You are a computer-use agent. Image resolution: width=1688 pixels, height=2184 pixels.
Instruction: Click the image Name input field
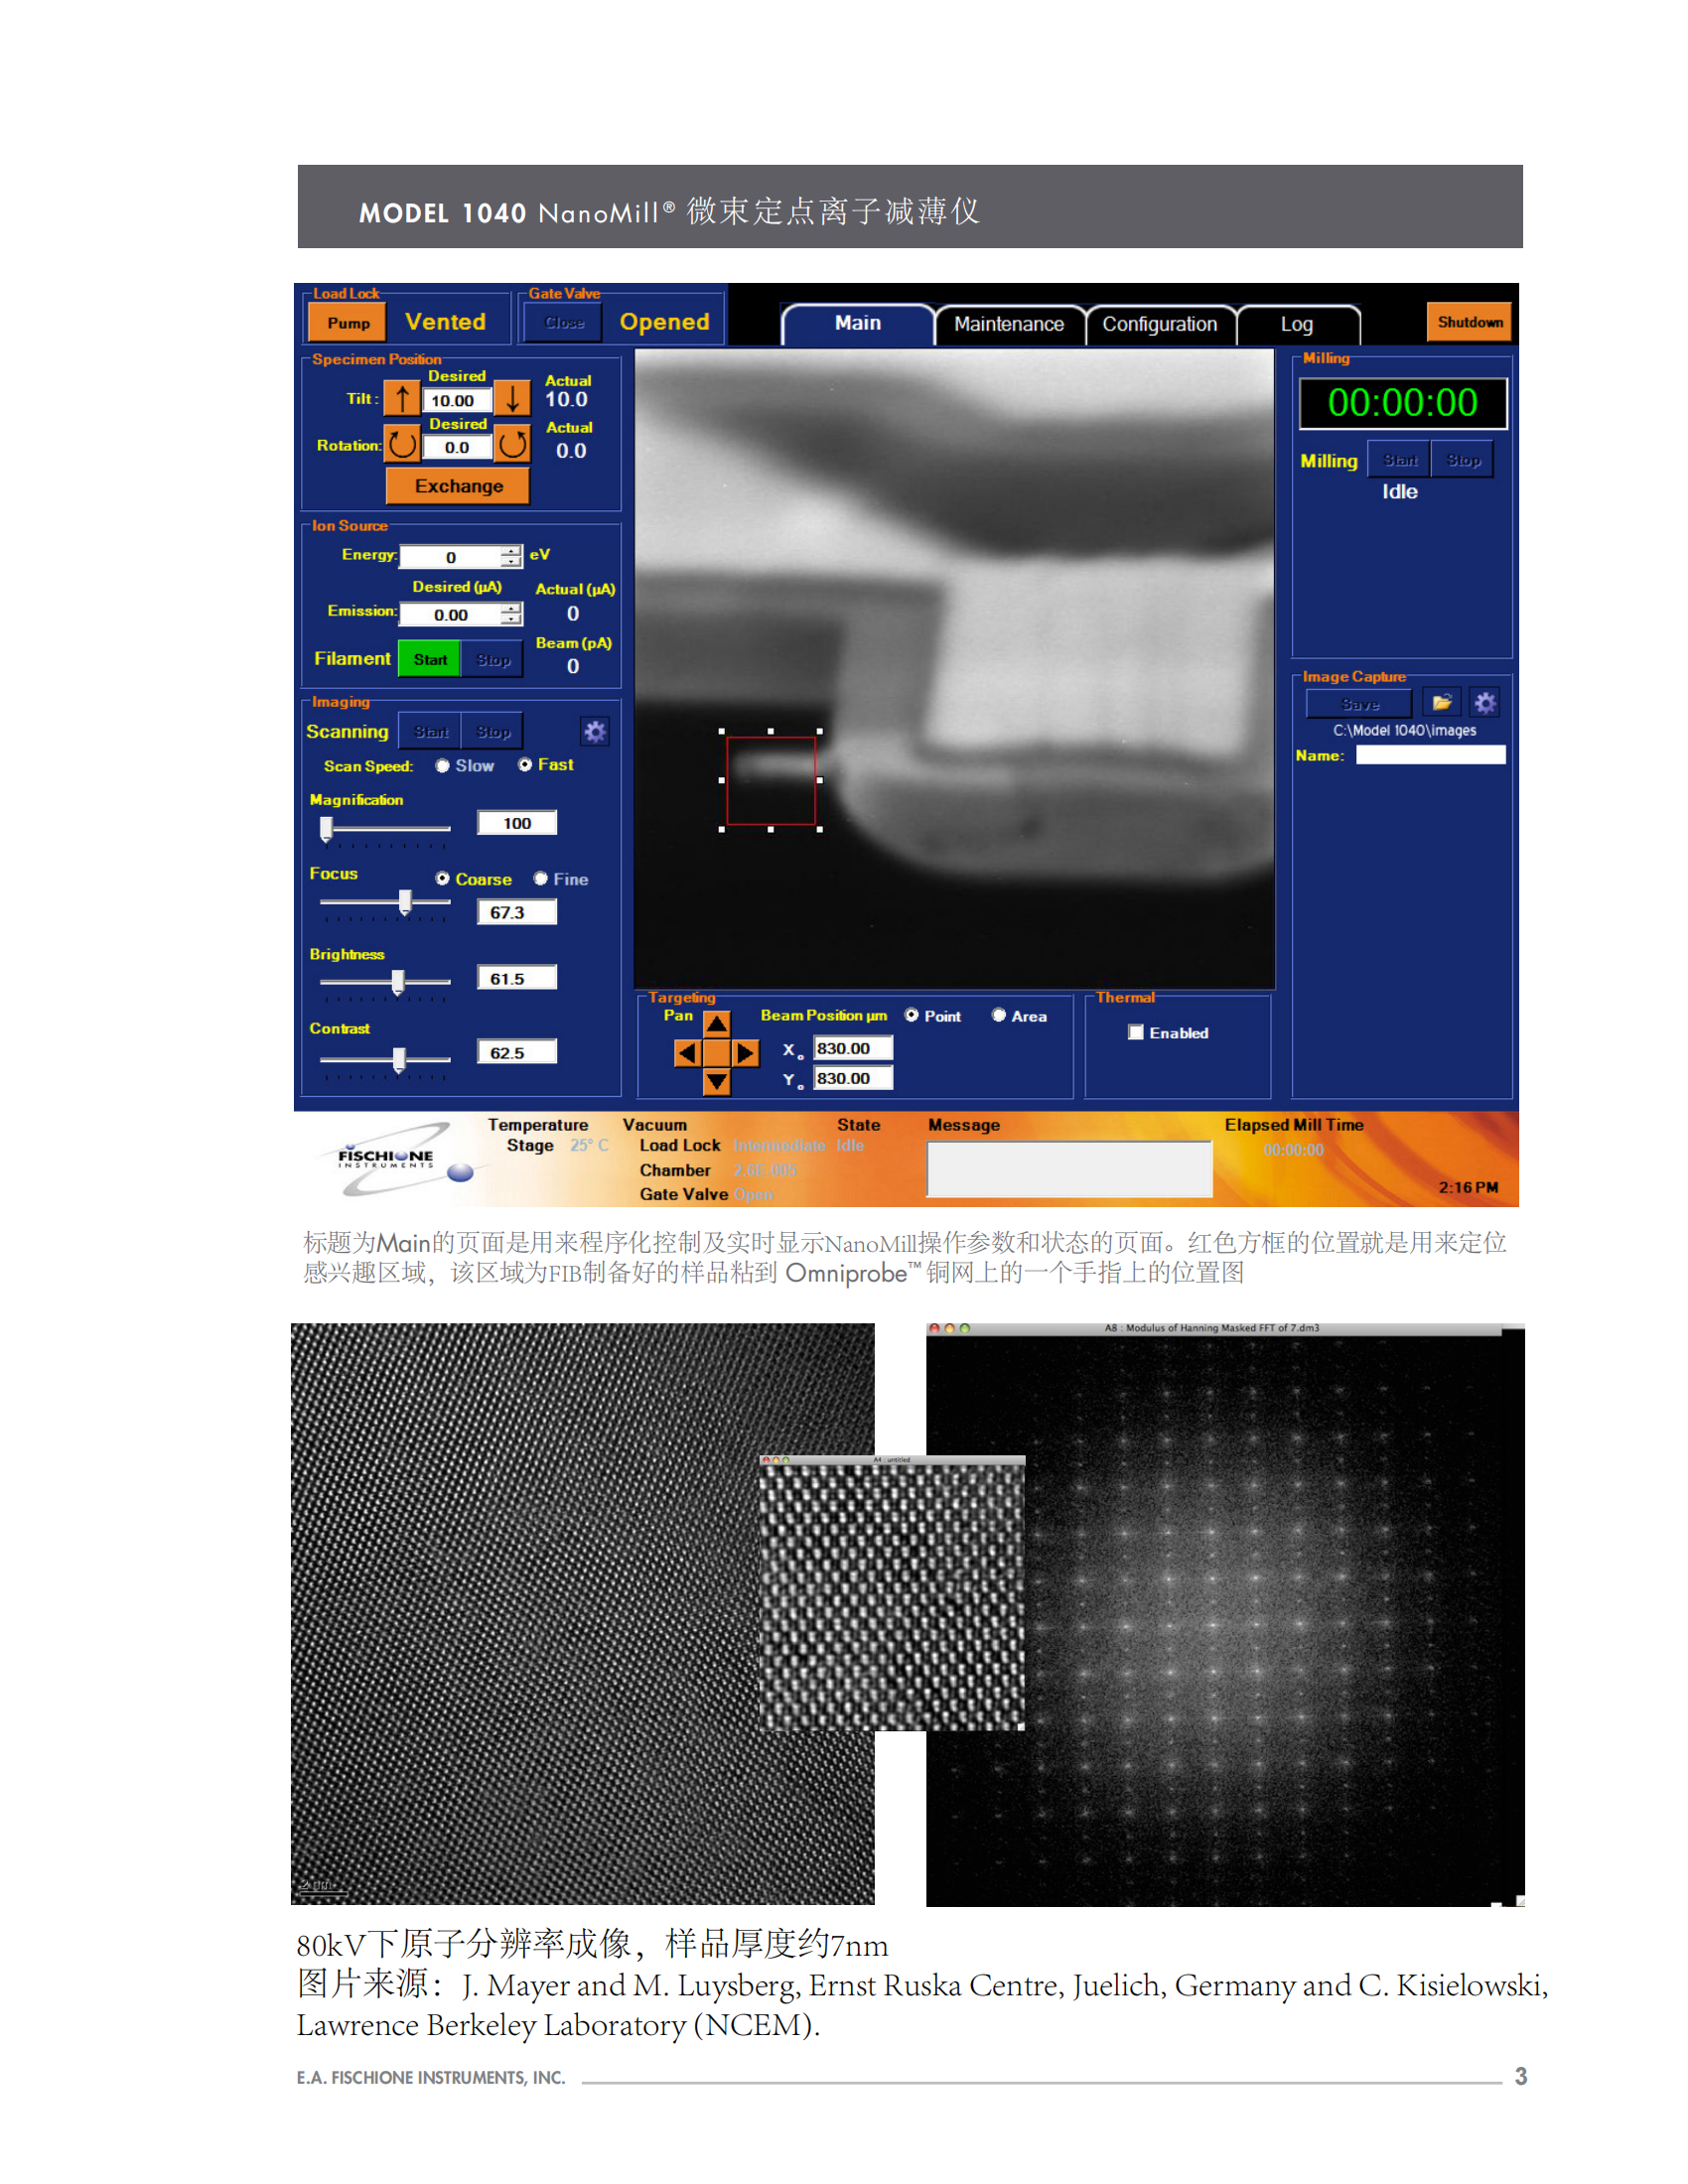(x=1430, y=755)
